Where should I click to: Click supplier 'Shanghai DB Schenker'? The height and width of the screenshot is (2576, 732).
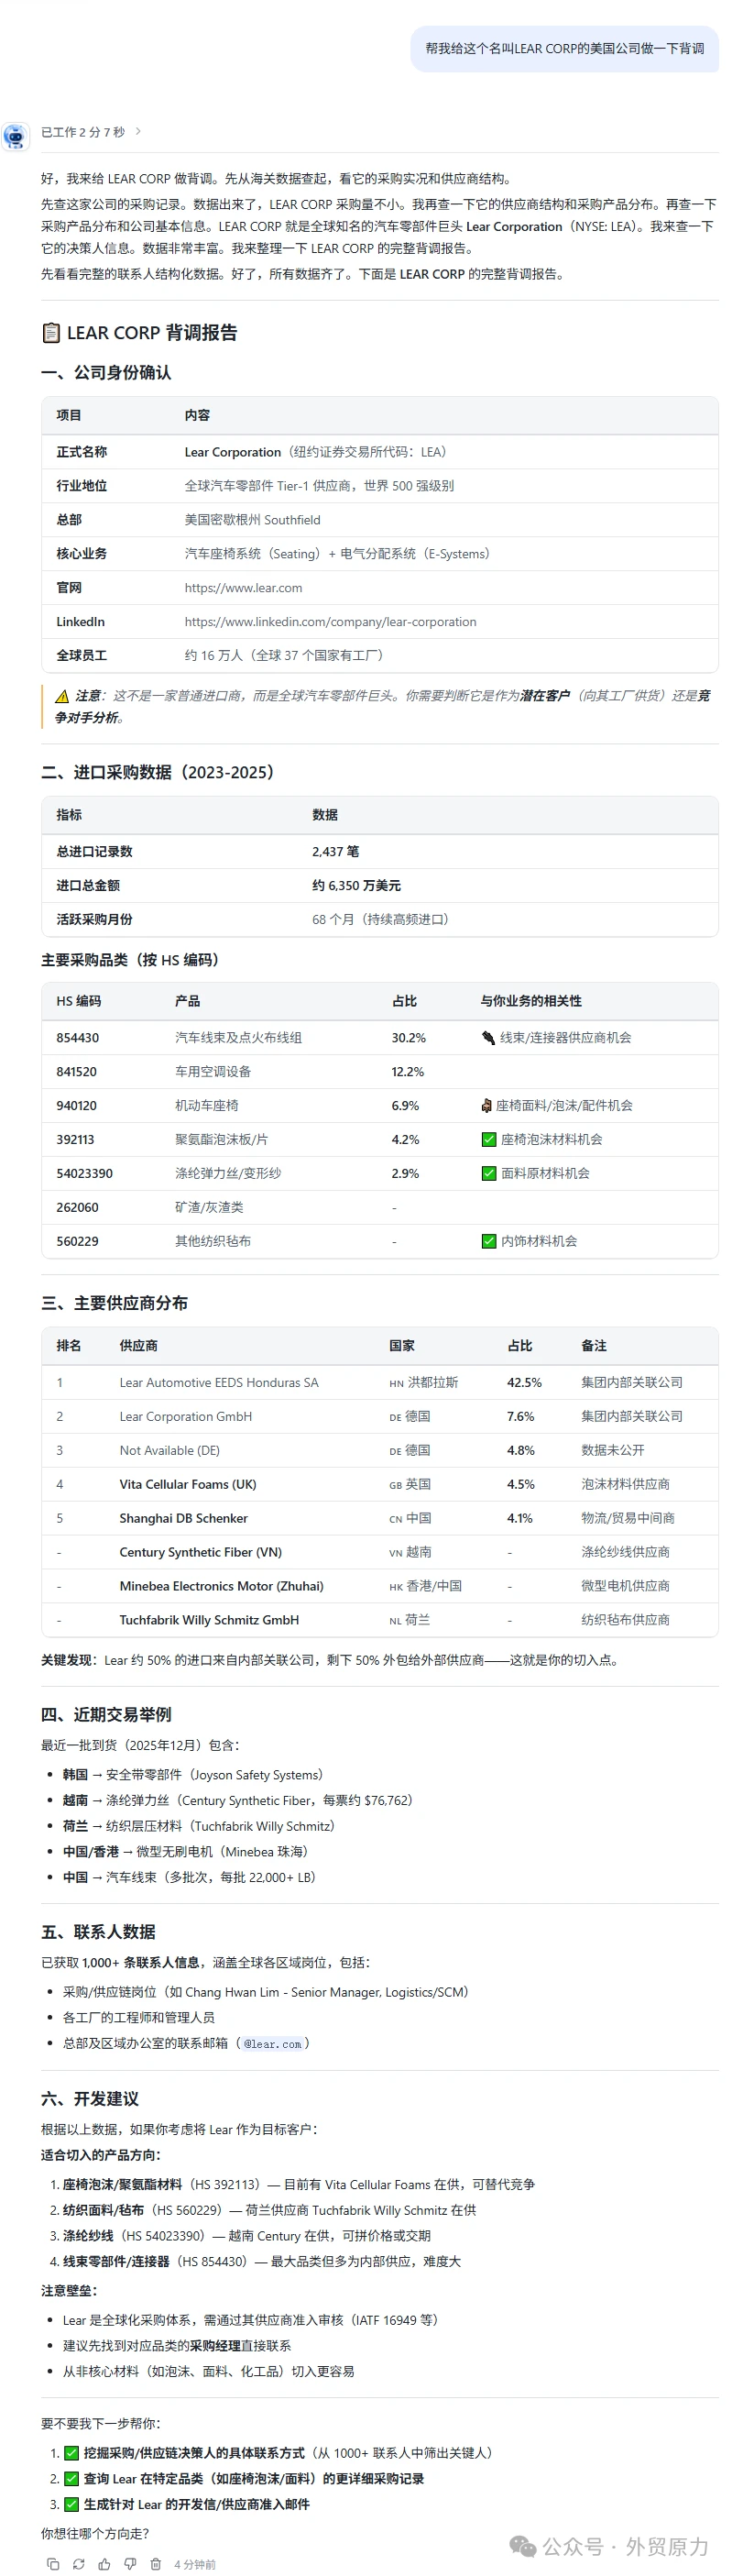click(184, 1519)
